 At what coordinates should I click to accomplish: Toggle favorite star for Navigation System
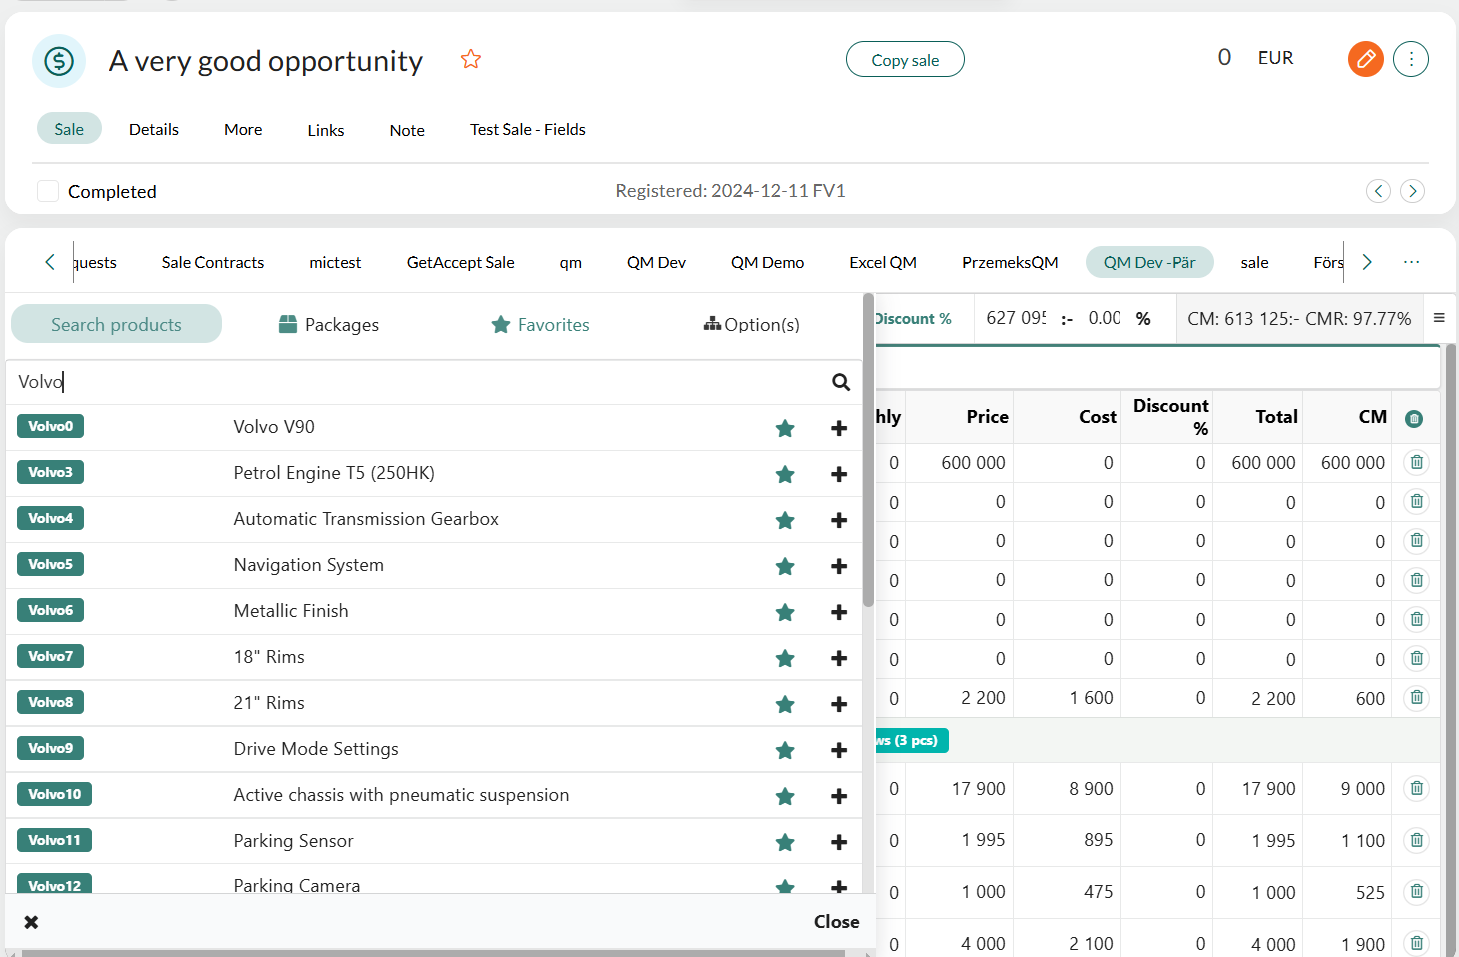[x=785, y=566]
